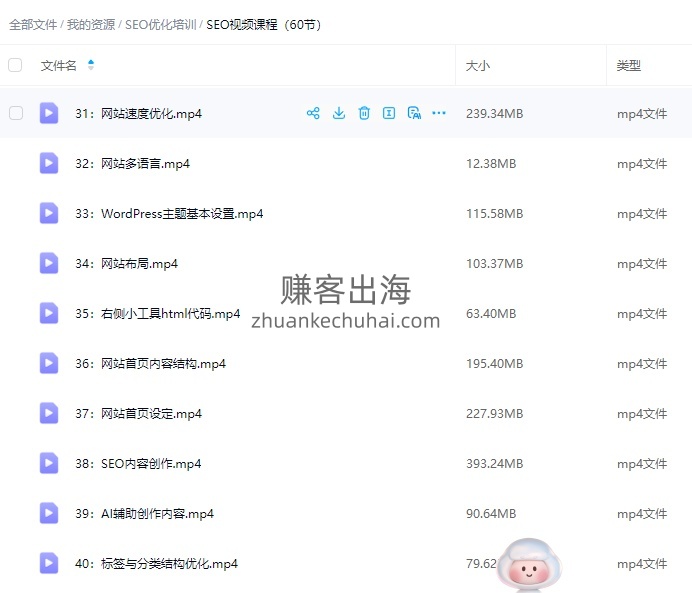This screenshot has width=692, height=593.
Task: Sort the list by 大小 column header
Action: click(478, 65)
